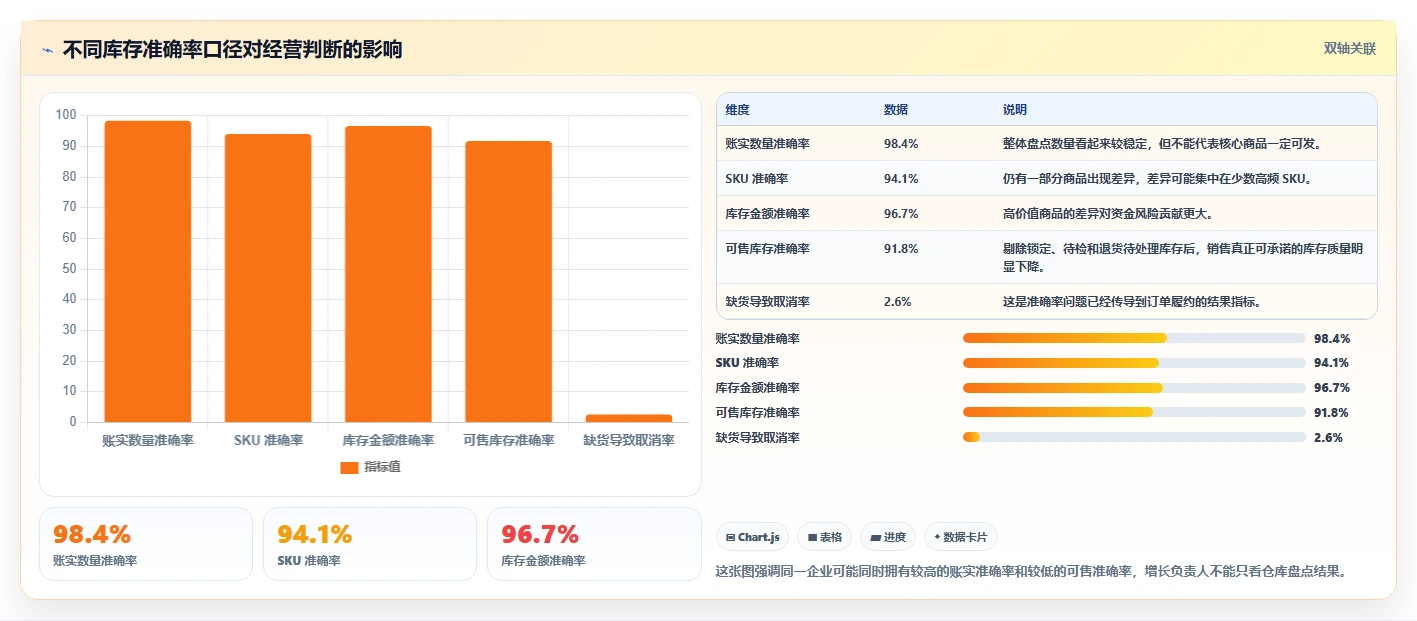Click description 高价值商品的差异对资金风险贡献更大
1417x621 pixels.
click(x=1108, y=214)
